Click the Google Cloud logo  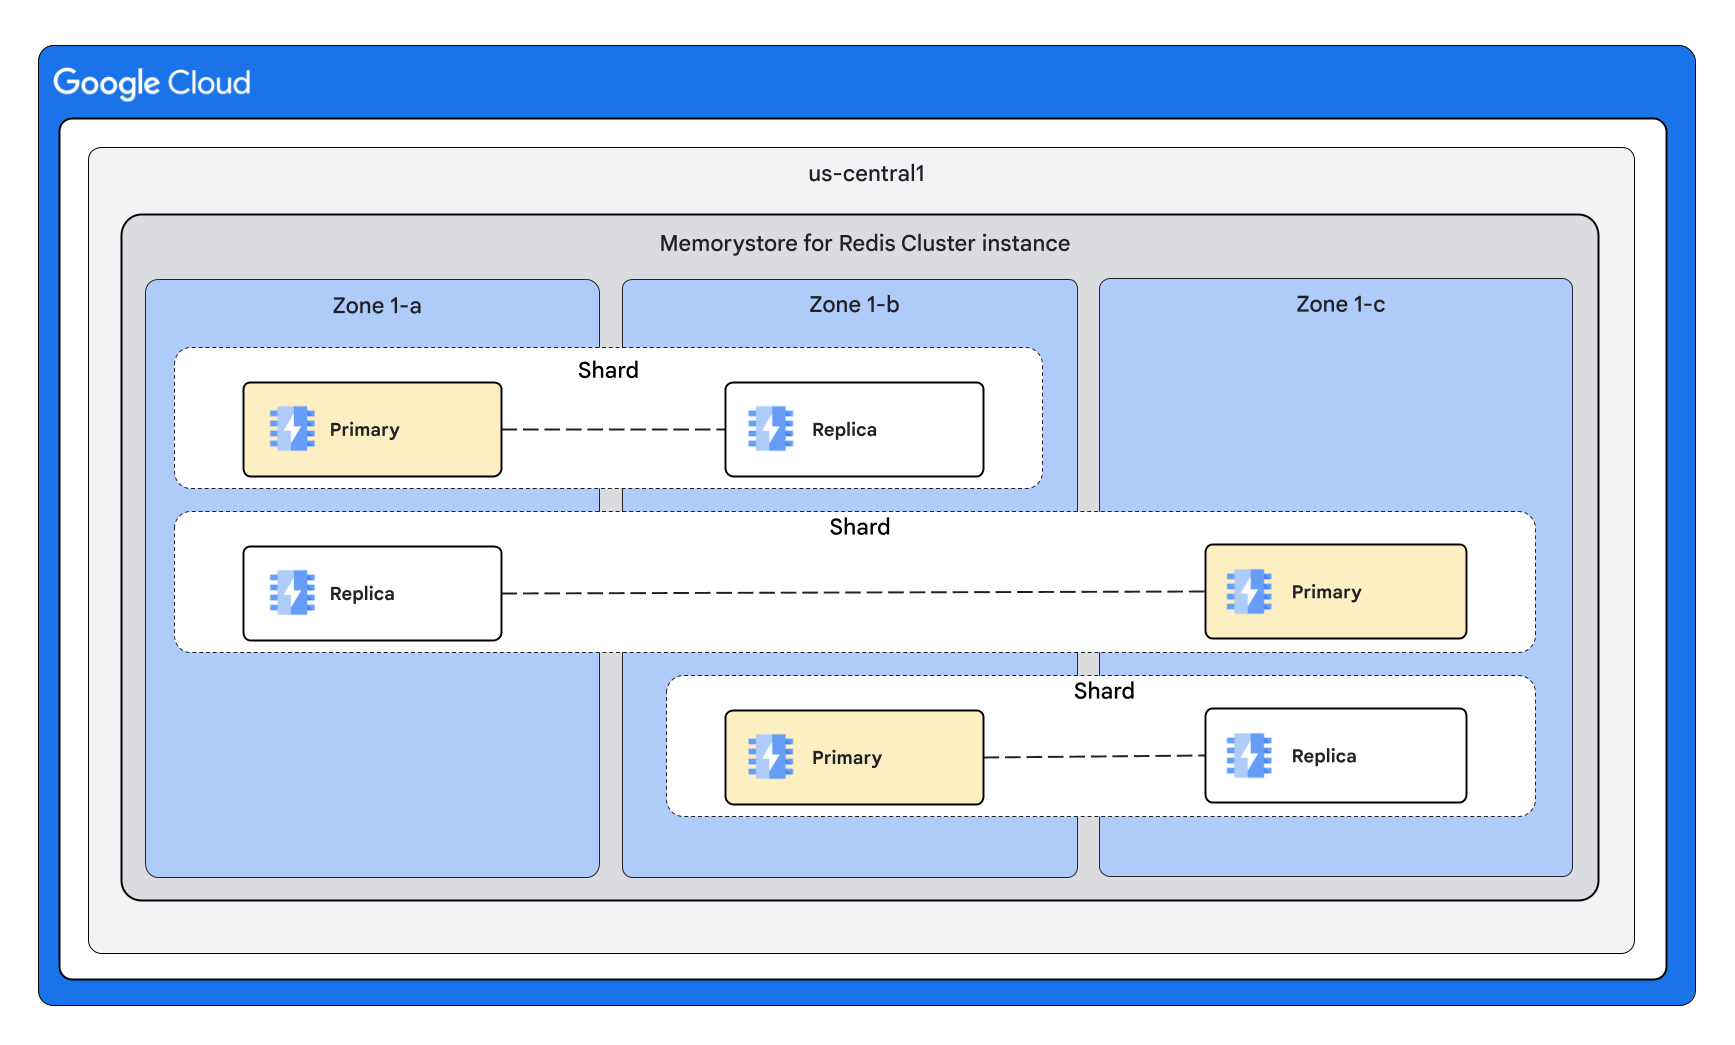pyautogui.click(x=152, y=82)
